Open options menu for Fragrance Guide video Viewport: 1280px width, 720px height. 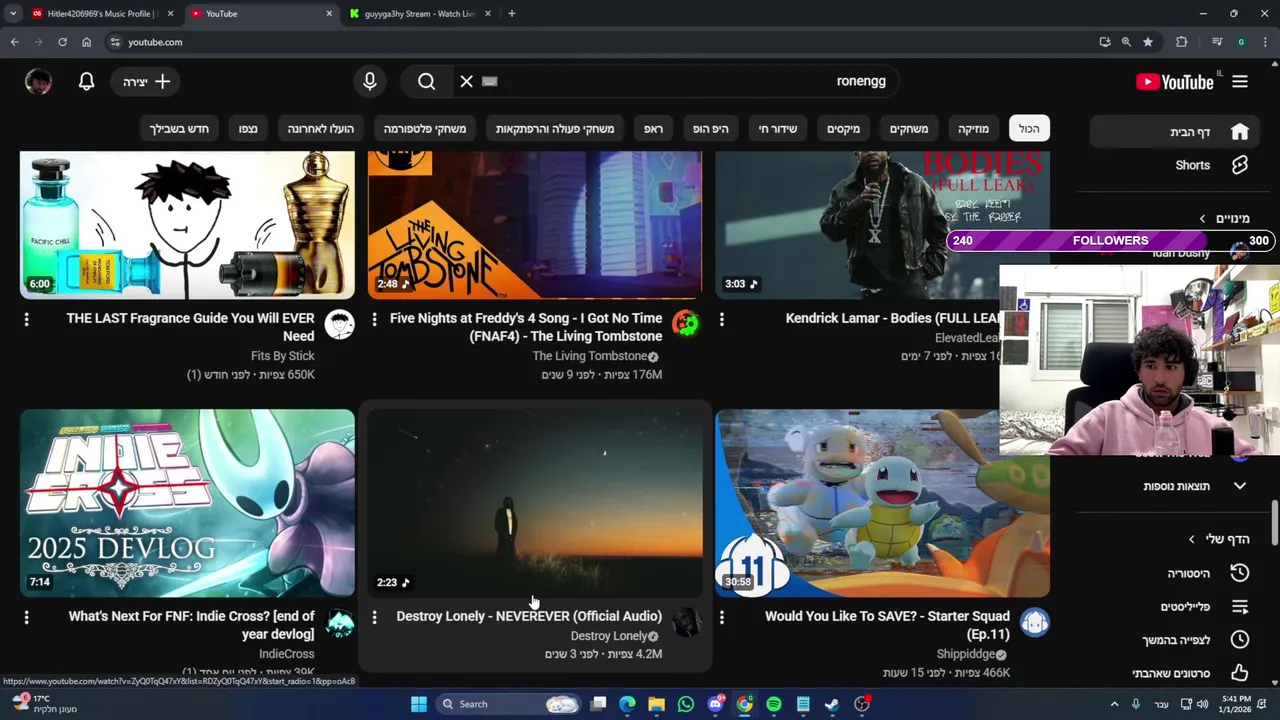[x=27, y=319]
